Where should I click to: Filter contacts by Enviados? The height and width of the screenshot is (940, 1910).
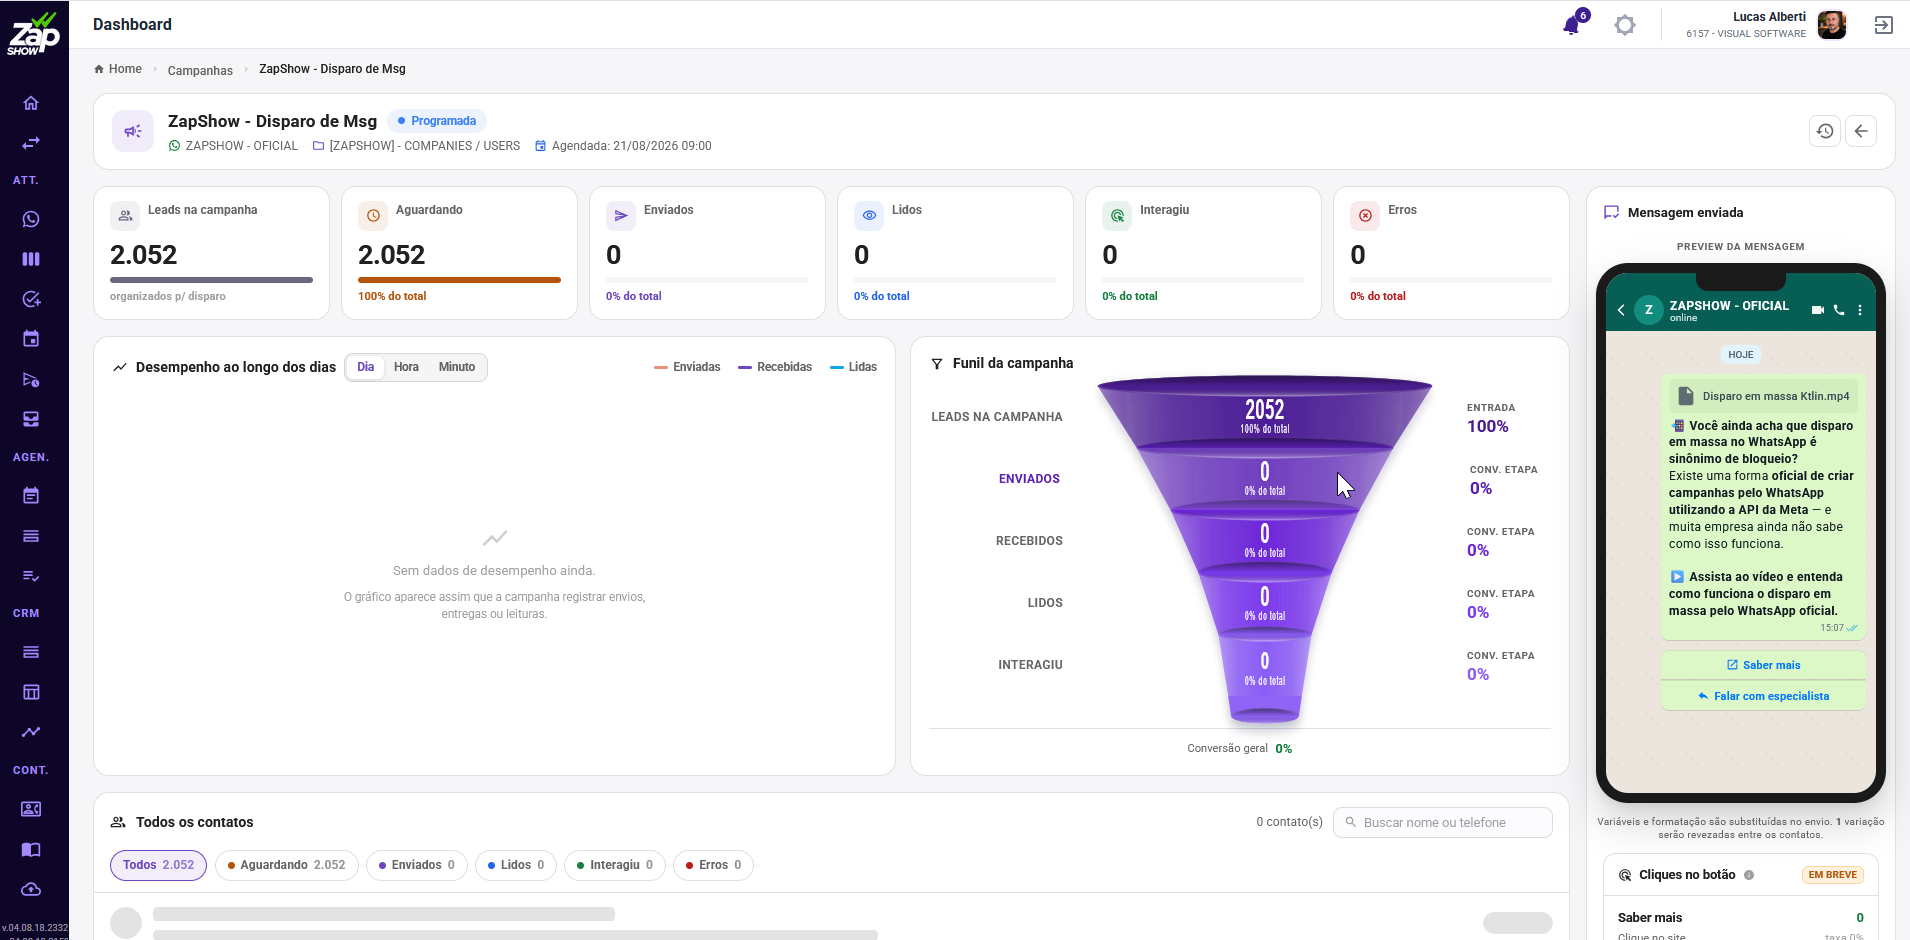tap(417, 865)
